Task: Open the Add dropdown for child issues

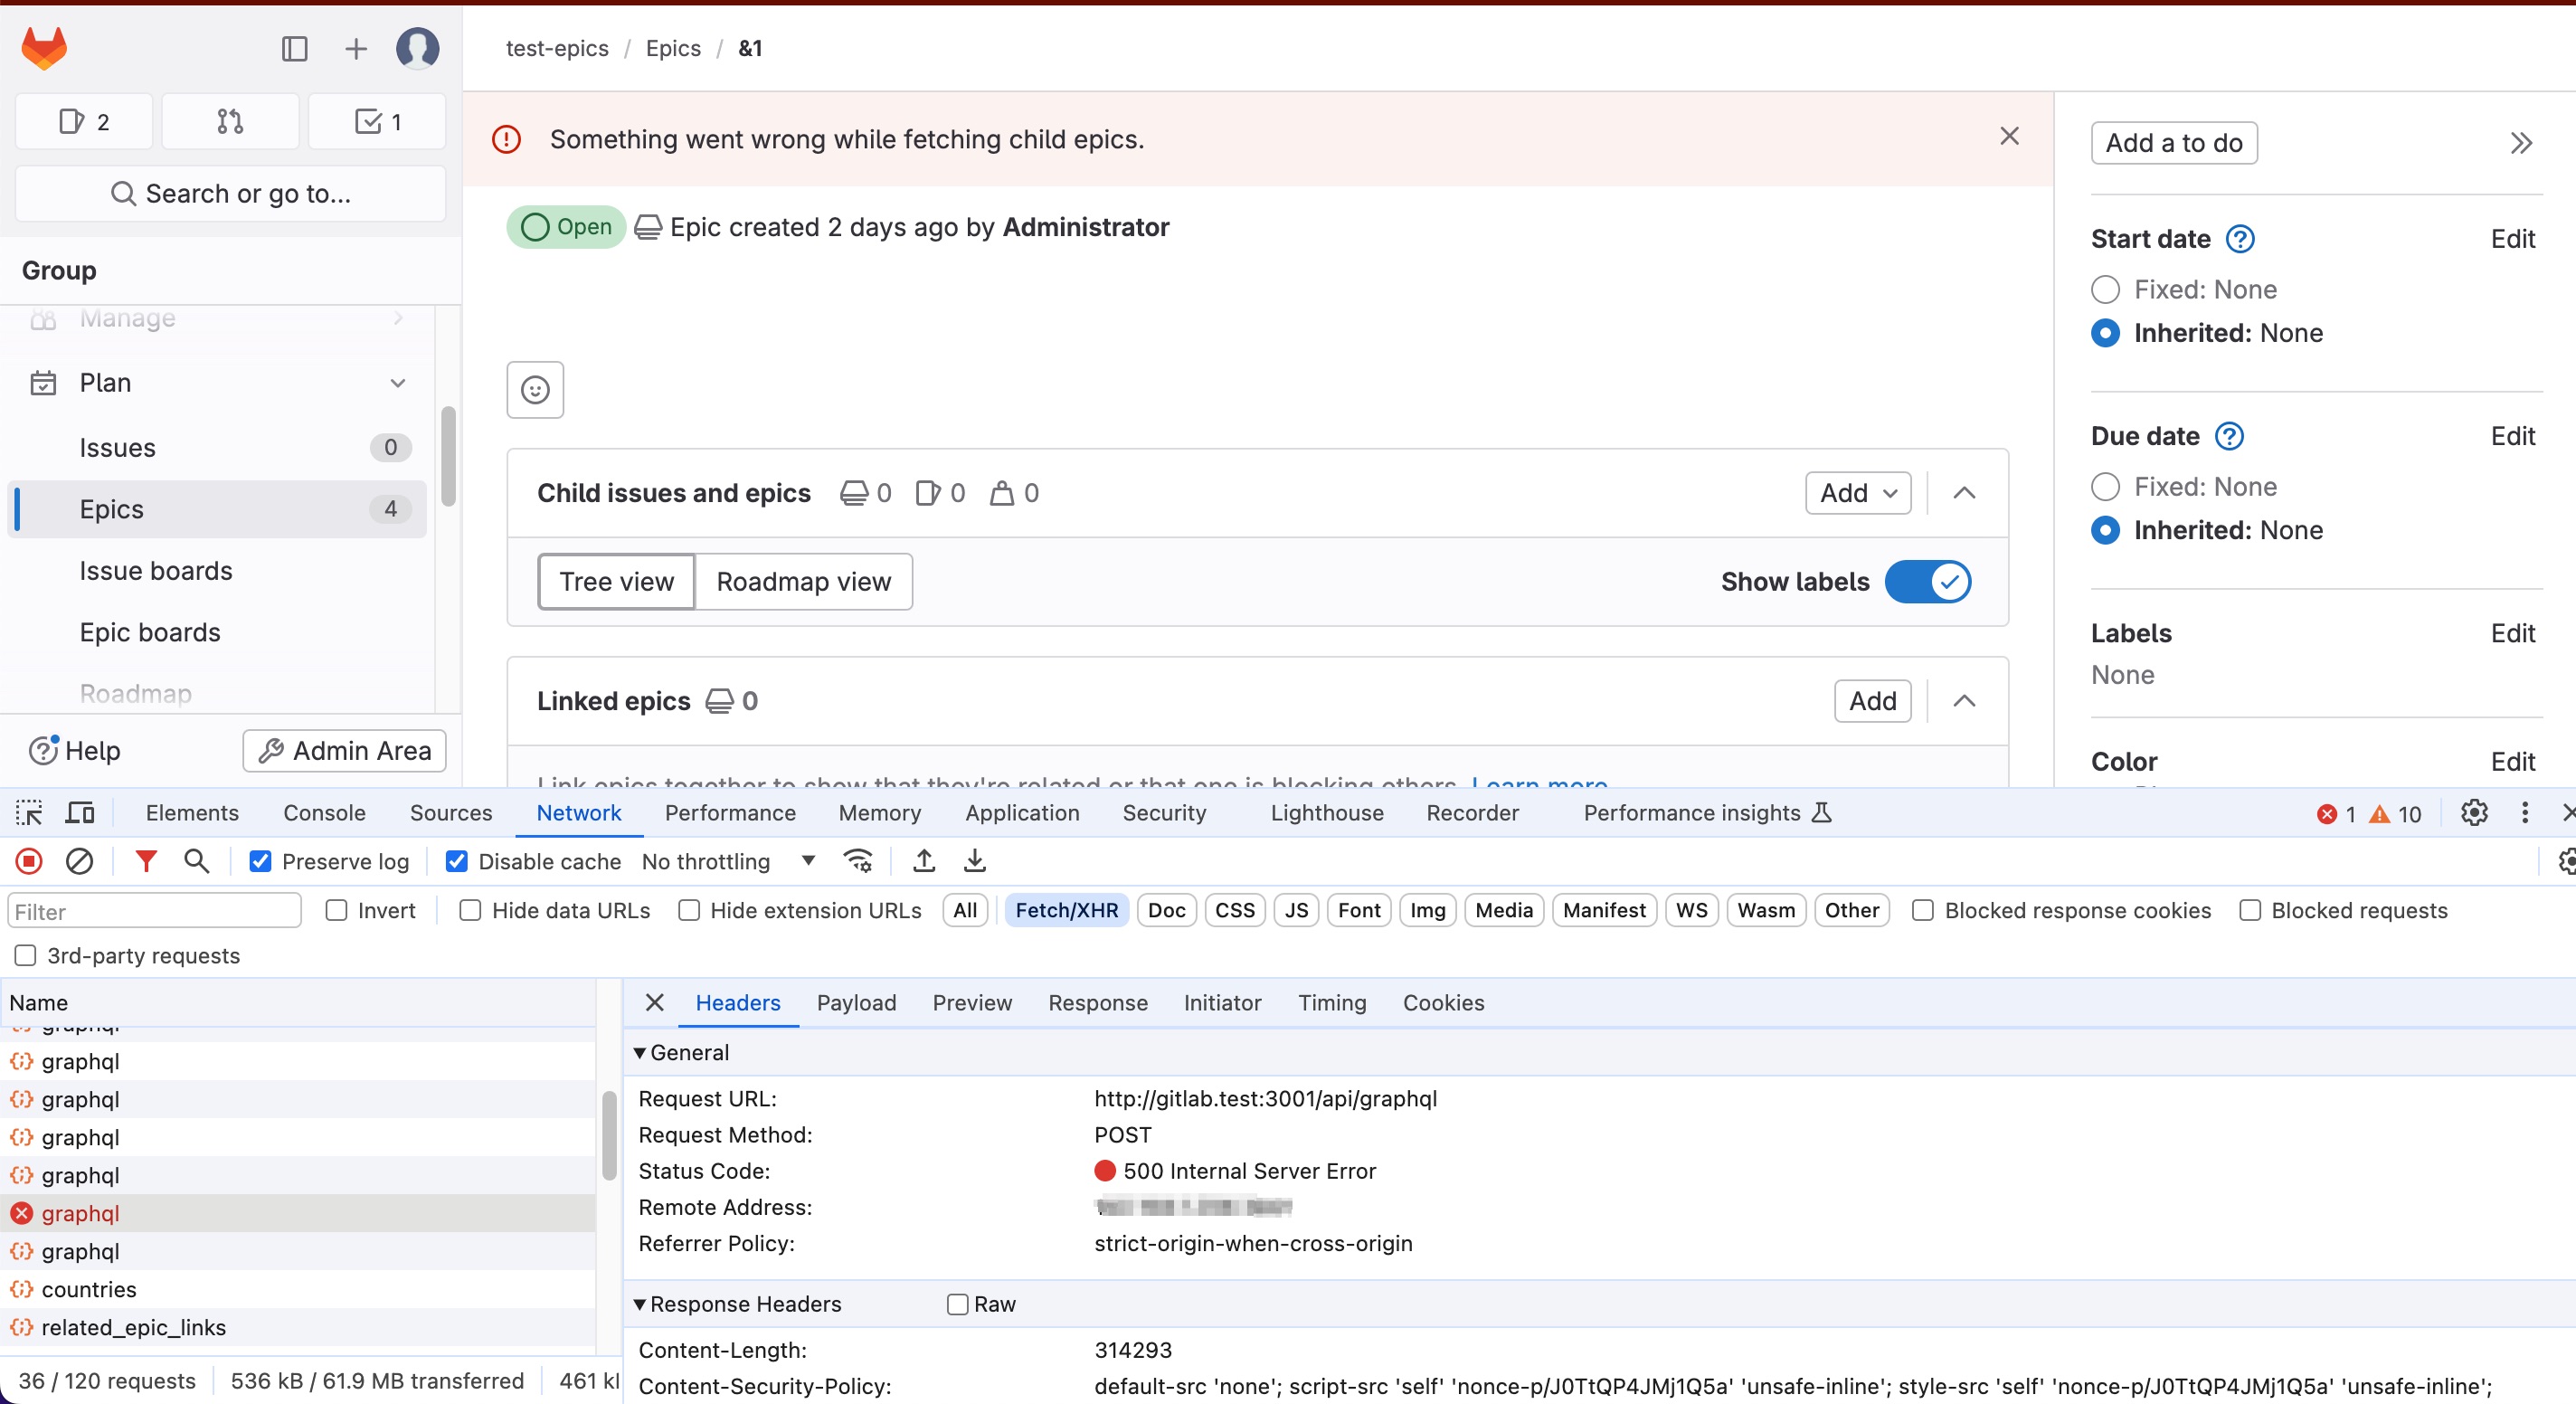Action: point(1857,493)
